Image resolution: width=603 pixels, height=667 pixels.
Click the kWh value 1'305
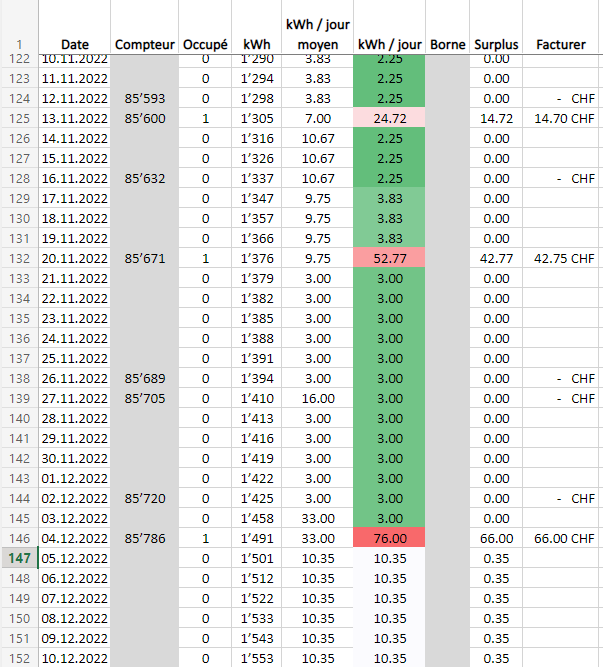(256, 118)
